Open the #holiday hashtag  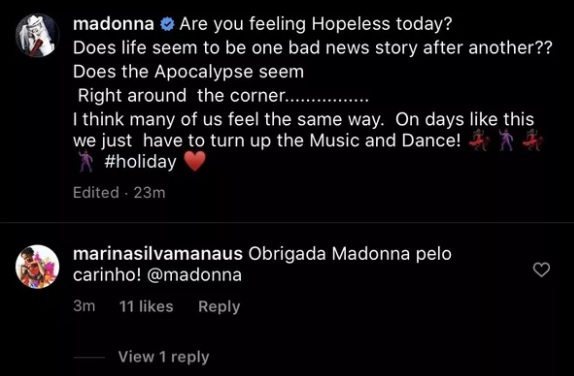(140, 162)
